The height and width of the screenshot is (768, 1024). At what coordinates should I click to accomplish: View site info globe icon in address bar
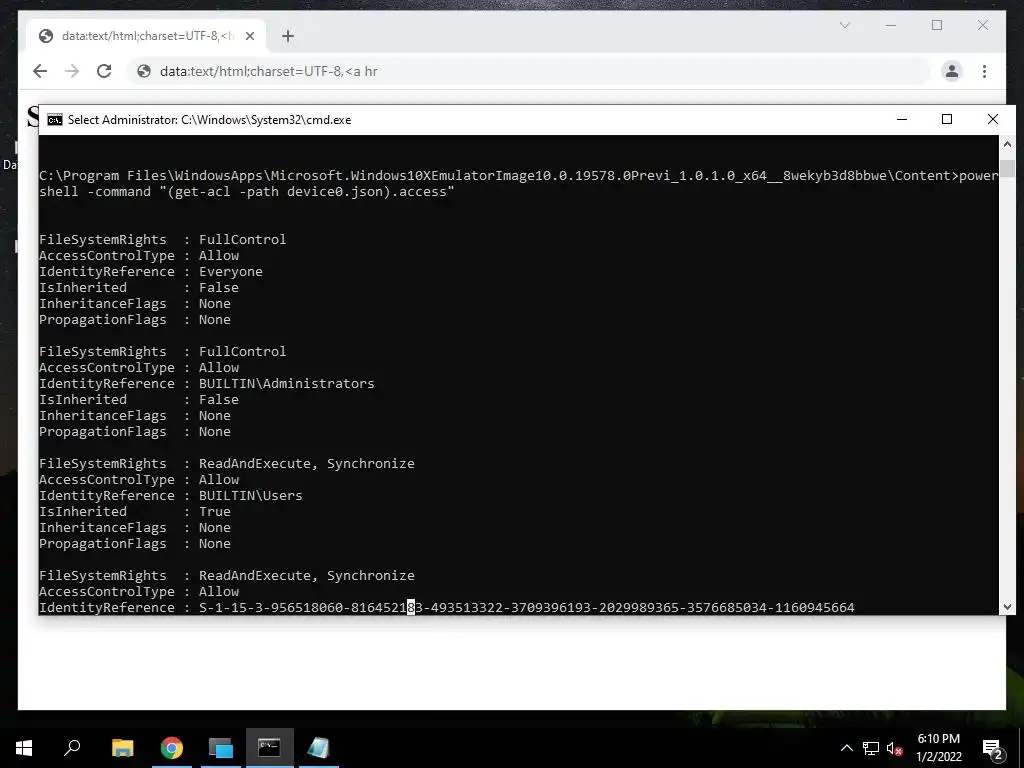pyautogui.click(x=144, y=71)
